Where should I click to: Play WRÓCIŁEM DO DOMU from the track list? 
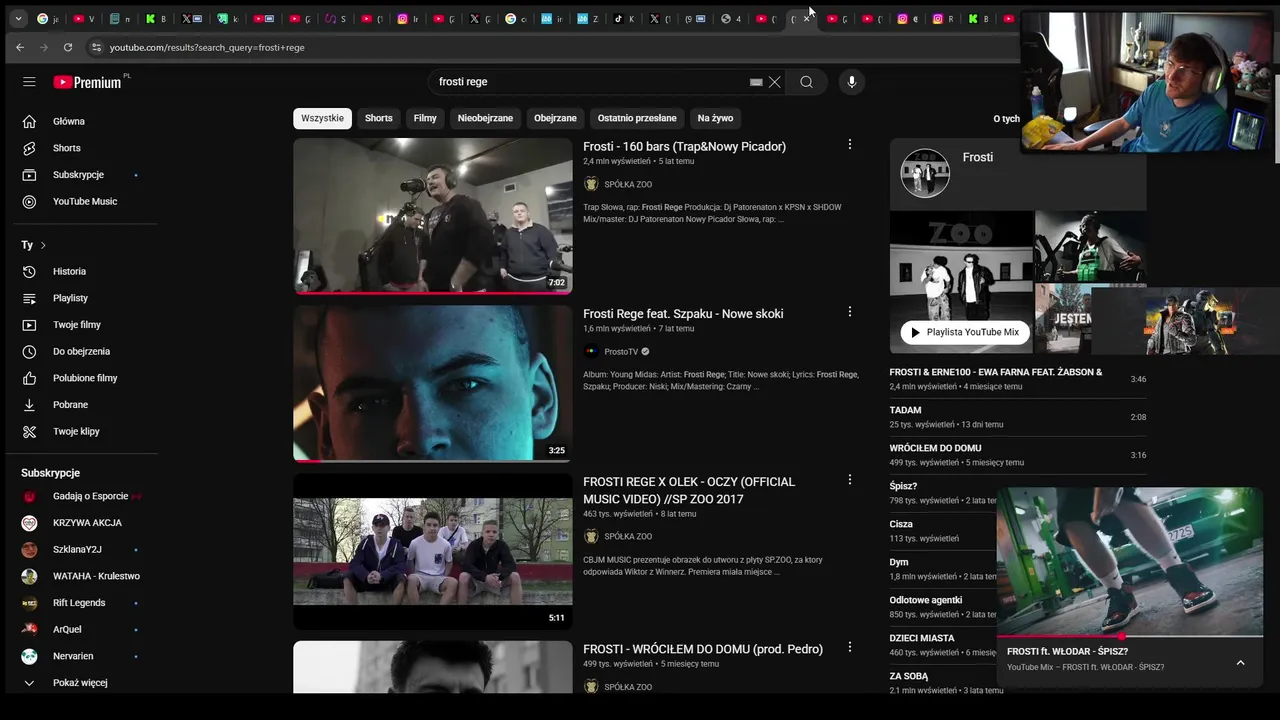click(1018, 455)
